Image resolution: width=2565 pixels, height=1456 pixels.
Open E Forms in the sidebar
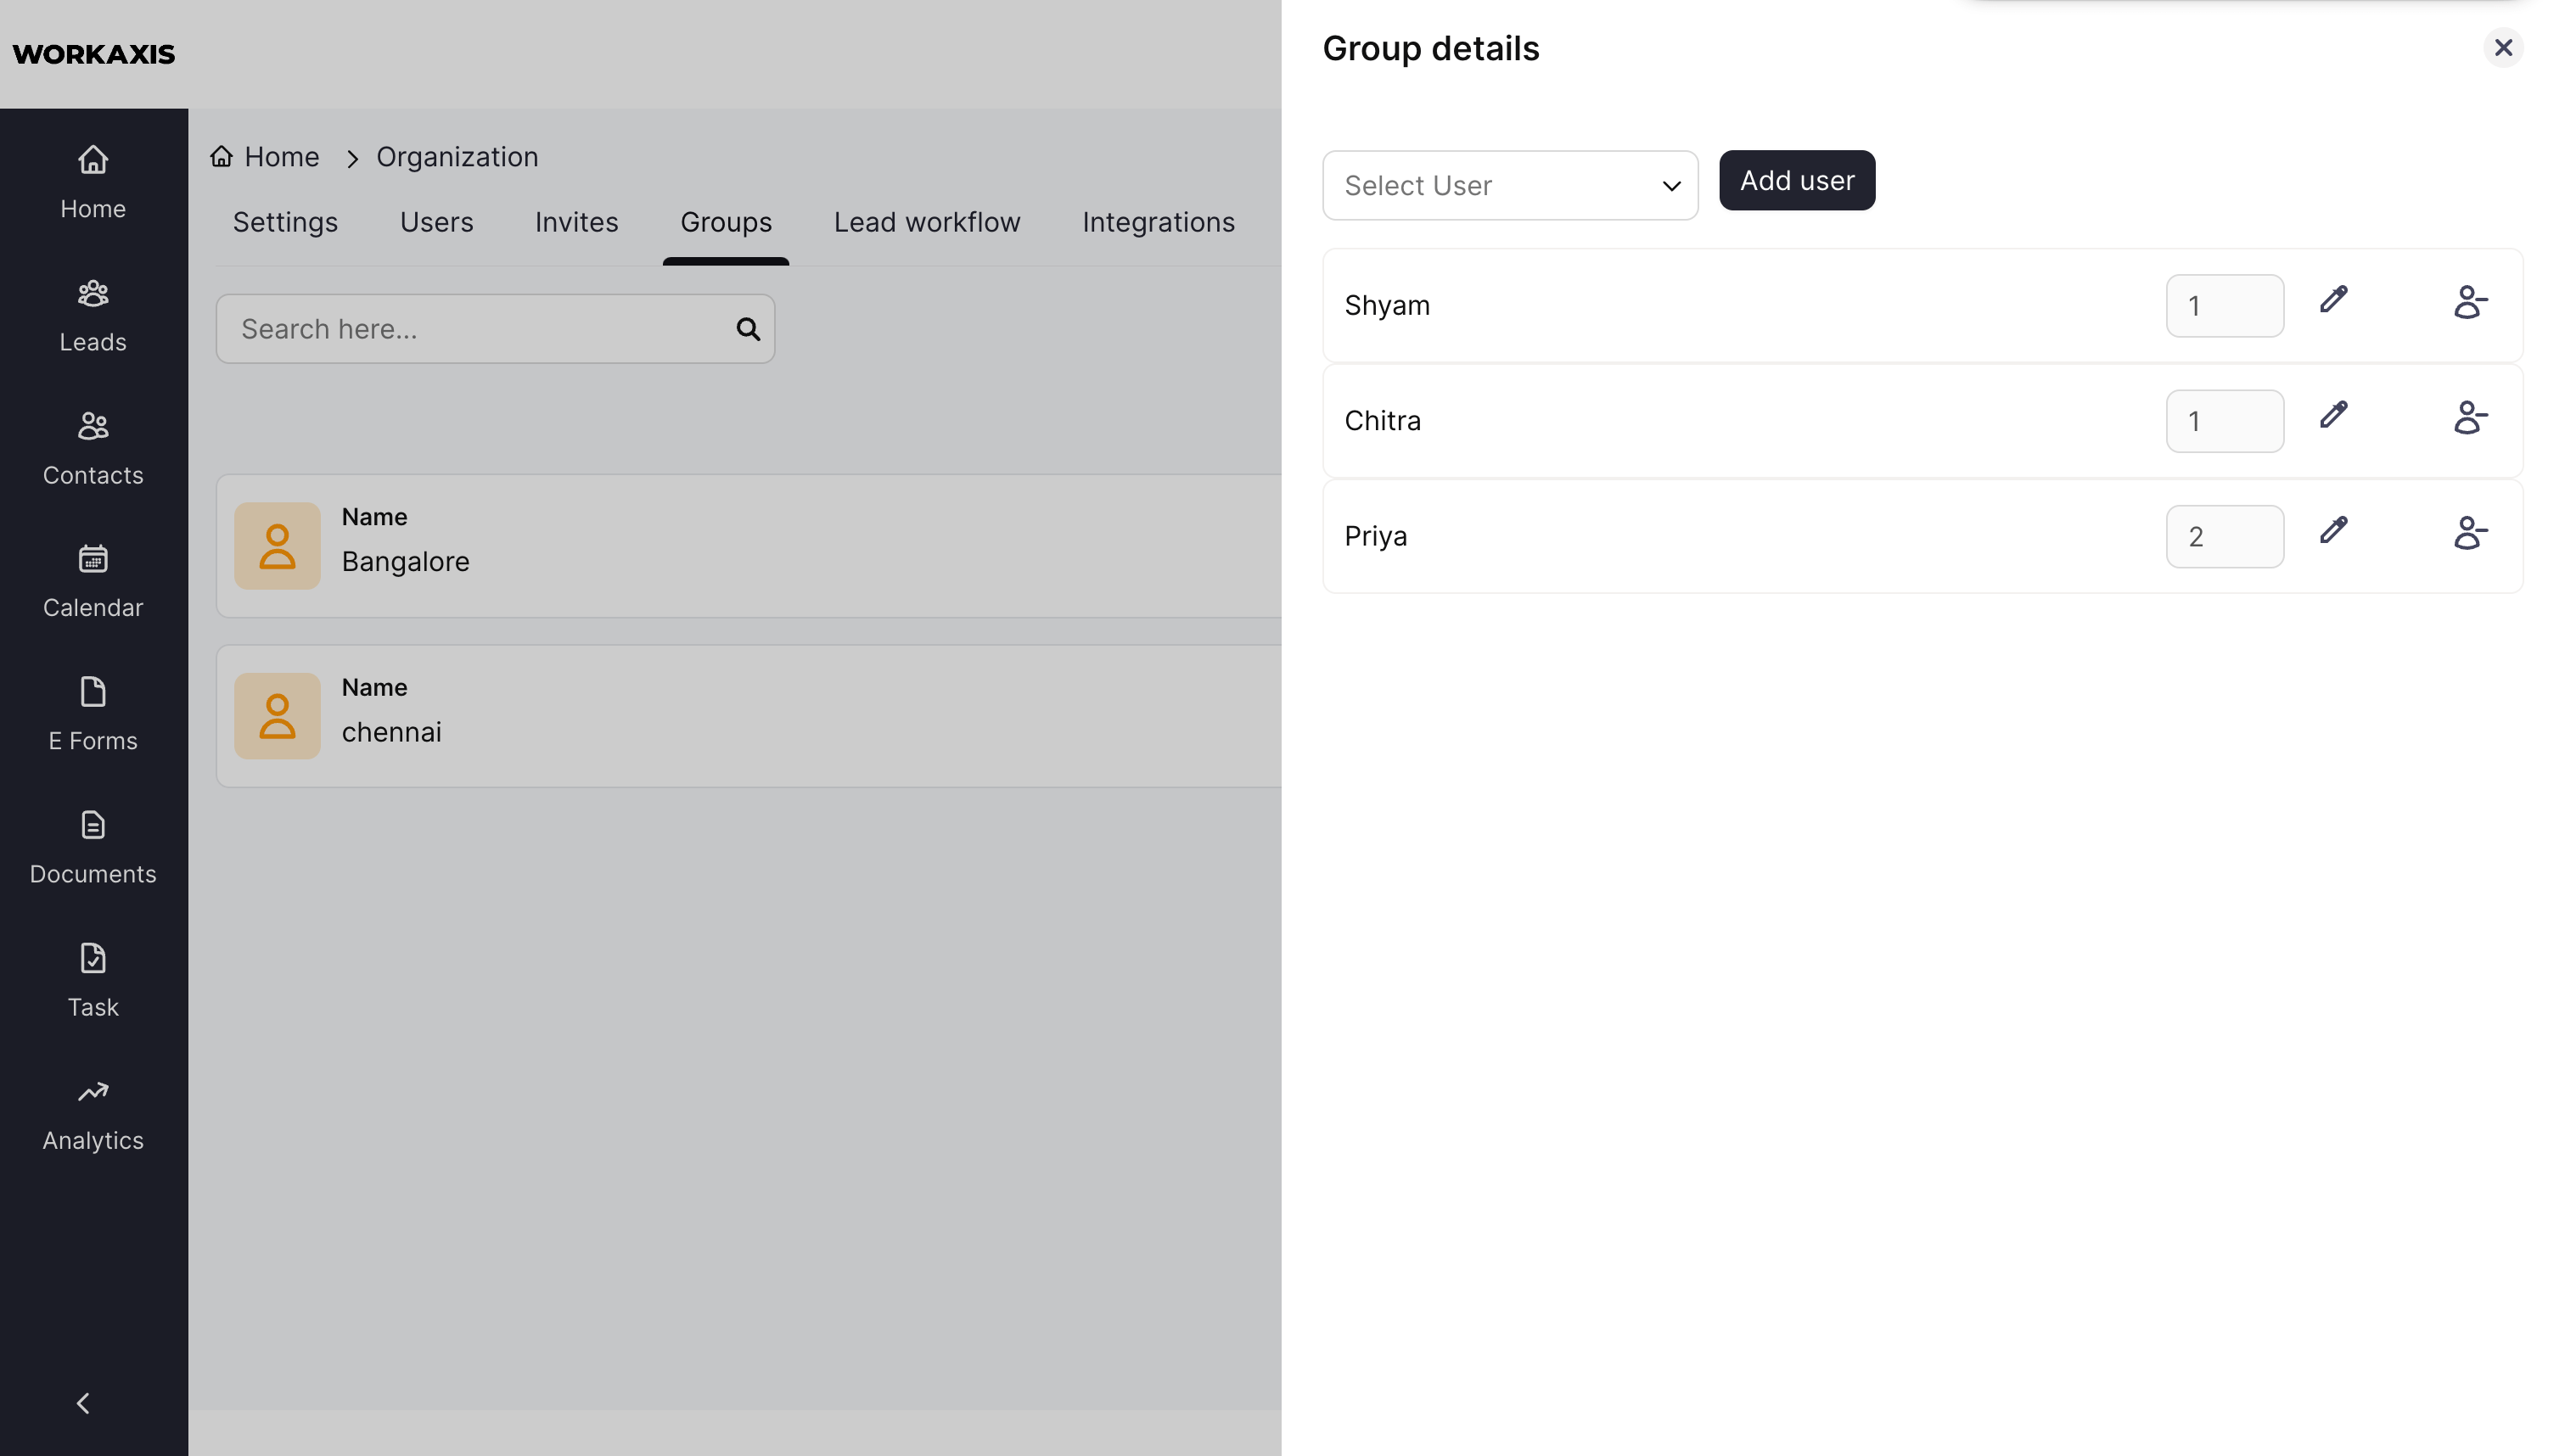pyautogui.click(x=93, y=714)
